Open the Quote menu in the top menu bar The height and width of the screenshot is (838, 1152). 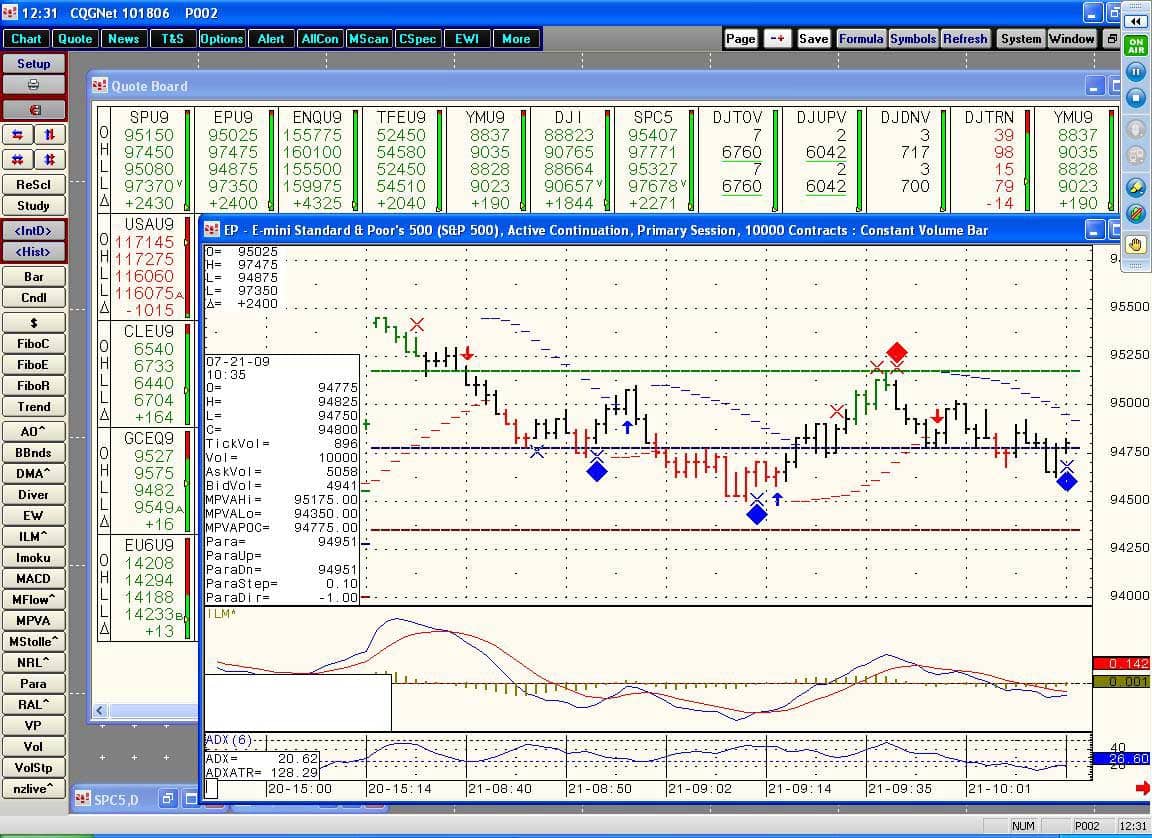(75, 38)
